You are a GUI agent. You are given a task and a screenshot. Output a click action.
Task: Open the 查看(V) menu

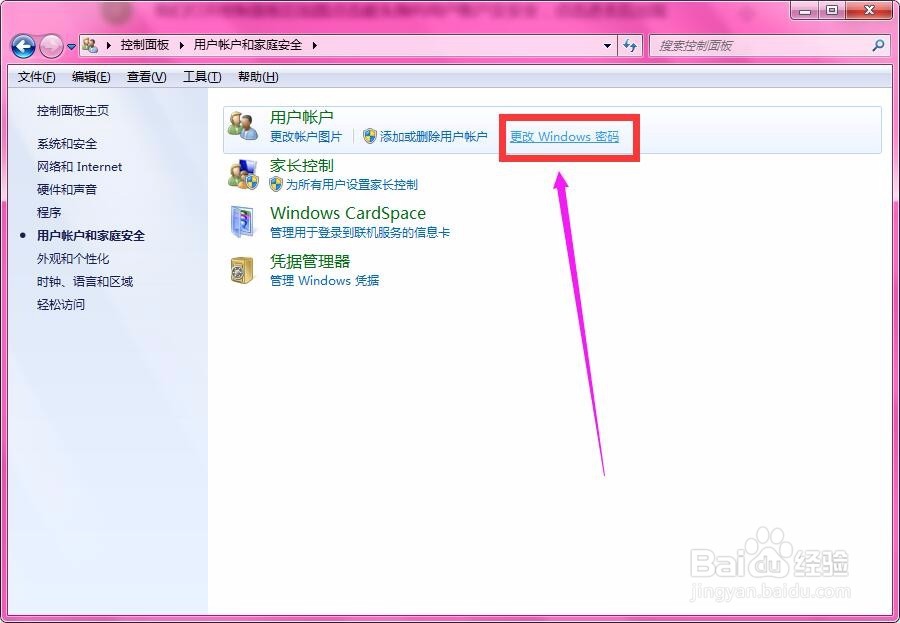[146, 77]
